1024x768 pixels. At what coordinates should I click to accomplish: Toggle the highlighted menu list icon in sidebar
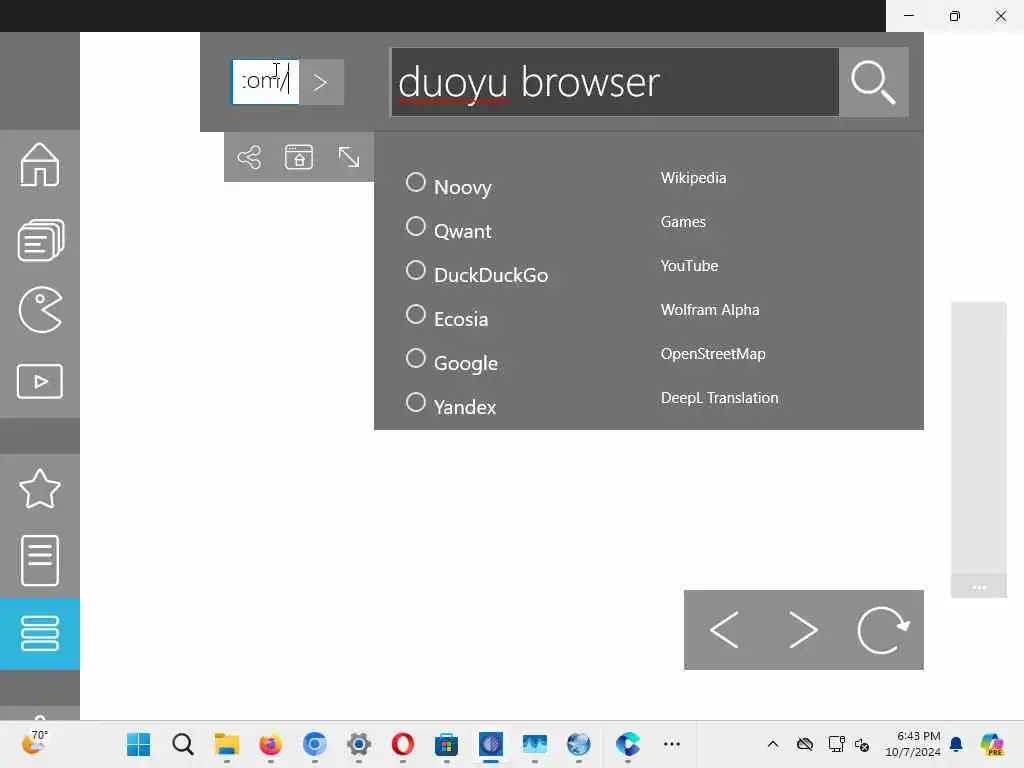tap(40, 633)
